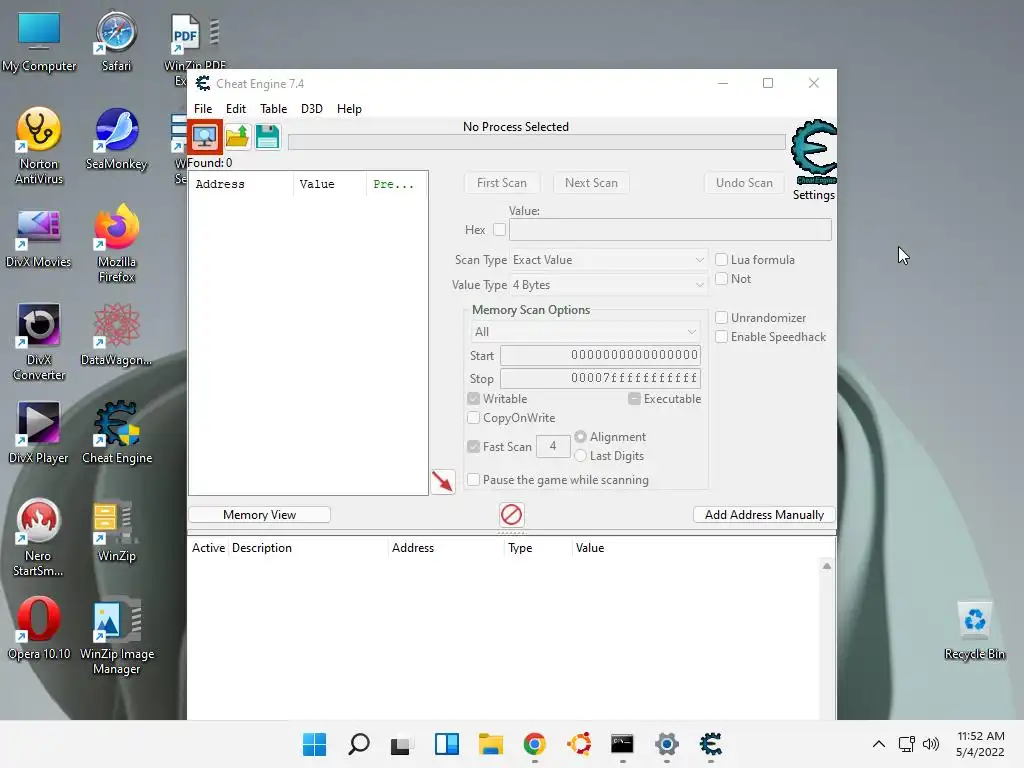Image resolution: width=1024 pixels, height=768 pixels.
Task: Click the red arrow add-to-list icon
Action: pos(443,482)
